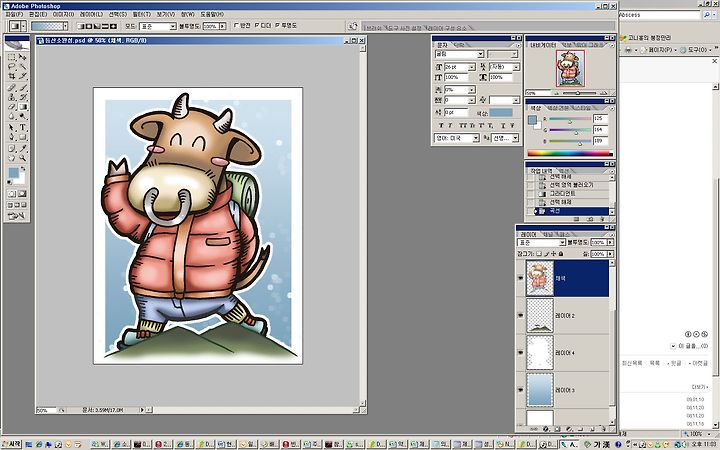Select the Brush tool
Image resolution: width=720 pixels, height=450 pixels.
[x=22, y=88]
